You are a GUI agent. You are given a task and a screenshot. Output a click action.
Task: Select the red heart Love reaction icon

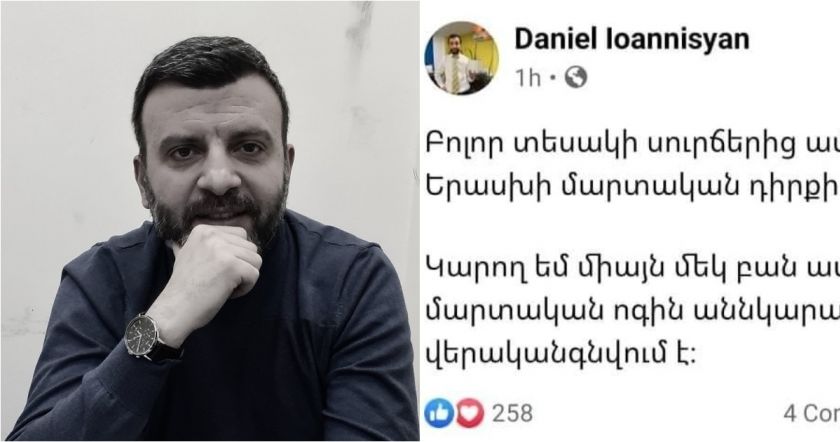pyautogui.click(x=470, y=414)
